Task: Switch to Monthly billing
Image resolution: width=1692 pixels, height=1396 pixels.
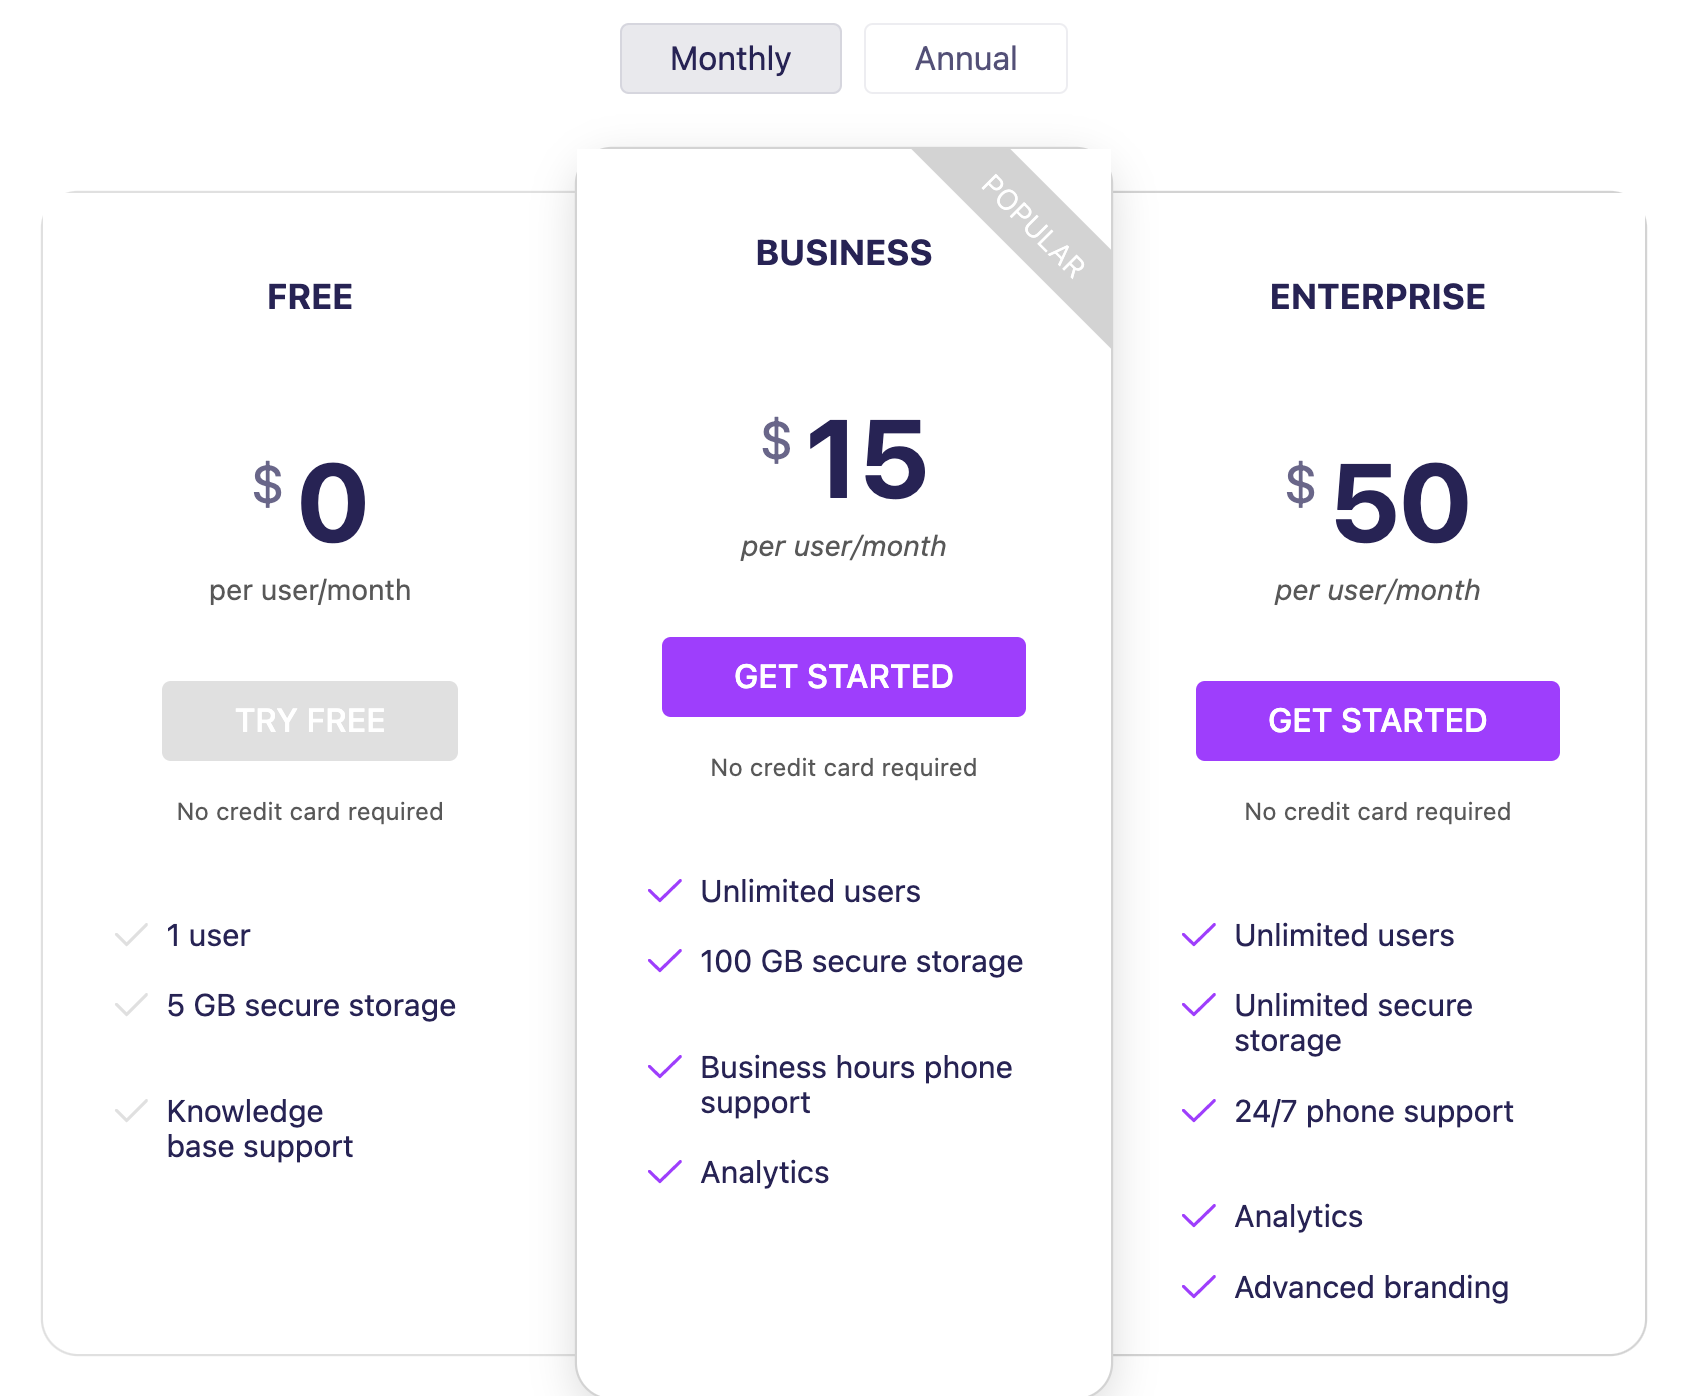Action: [730, 59]
